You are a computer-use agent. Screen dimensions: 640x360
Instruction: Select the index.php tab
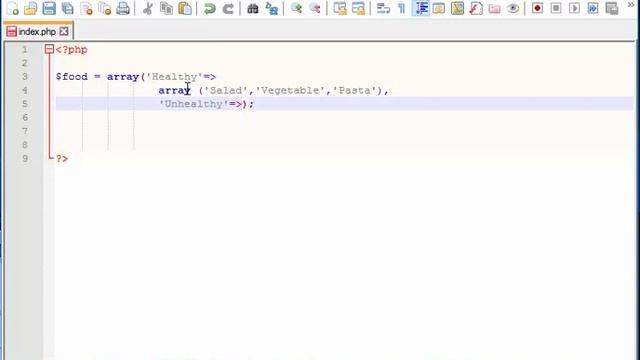(37, 31)
